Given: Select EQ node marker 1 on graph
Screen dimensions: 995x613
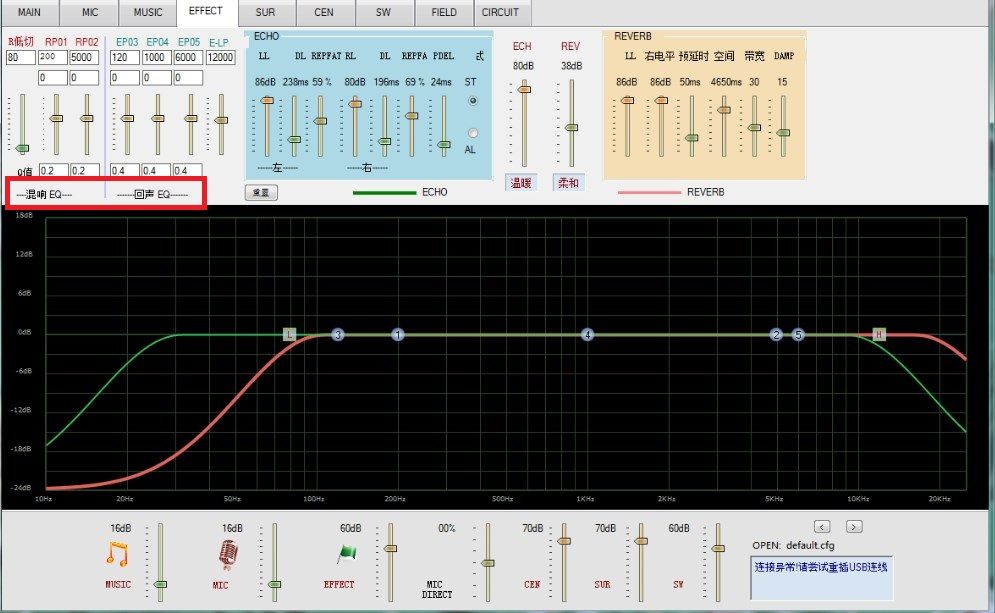Looking at the screenshot, I should click(398, 334).
